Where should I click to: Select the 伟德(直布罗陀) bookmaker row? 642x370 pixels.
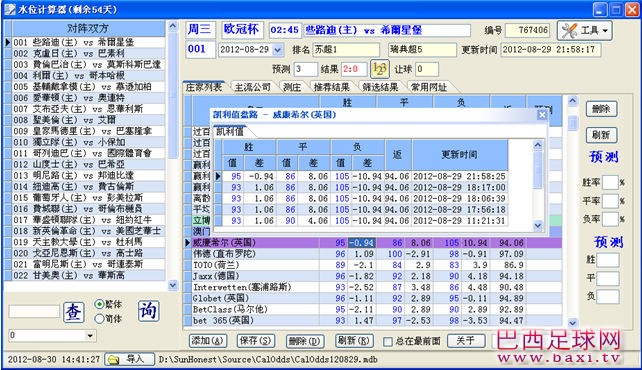click(x=377, y=254)
